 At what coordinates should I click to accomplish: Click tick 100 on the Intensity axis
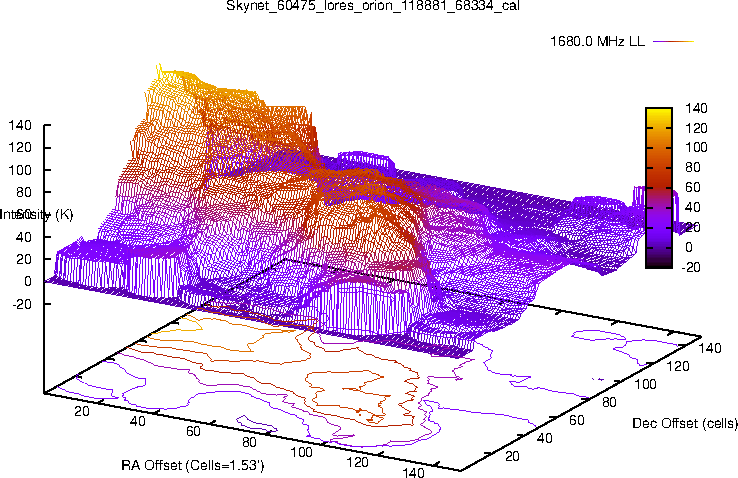point(20,170)
